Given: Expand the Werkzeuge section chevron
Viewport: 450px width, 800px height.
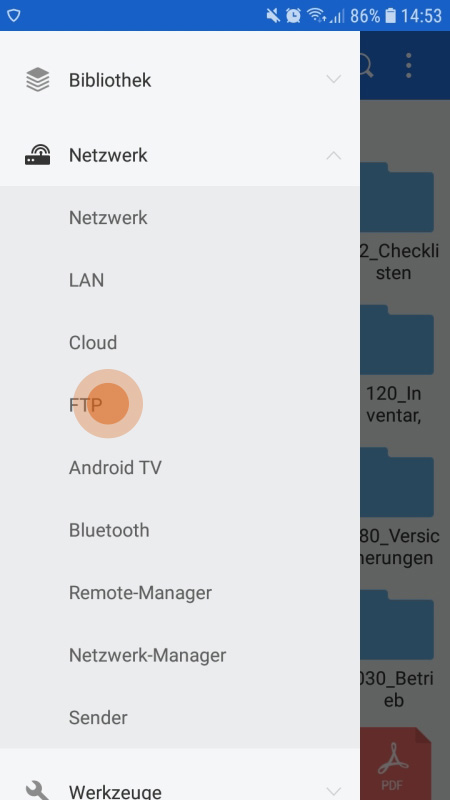Looking at the screenshot, I should click(x=334, y=790).
